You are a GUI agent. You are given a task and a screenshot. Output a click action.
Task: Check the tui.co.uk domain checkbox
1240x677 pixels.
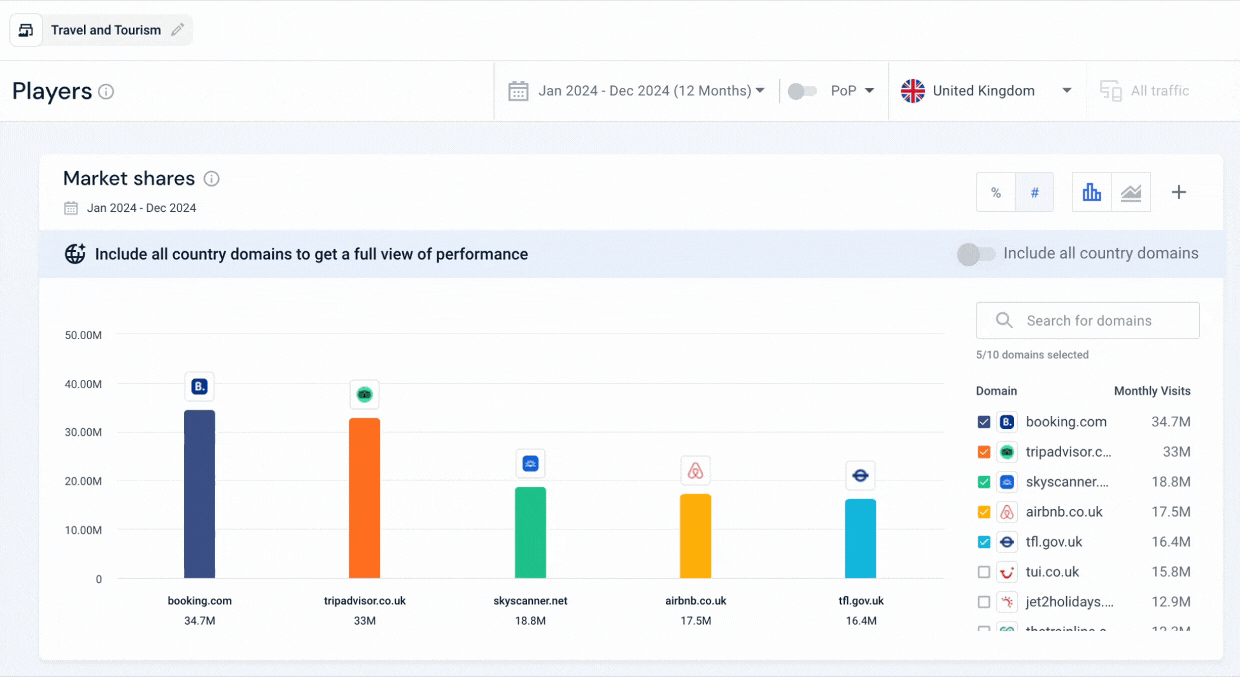[x=984, y=571]
